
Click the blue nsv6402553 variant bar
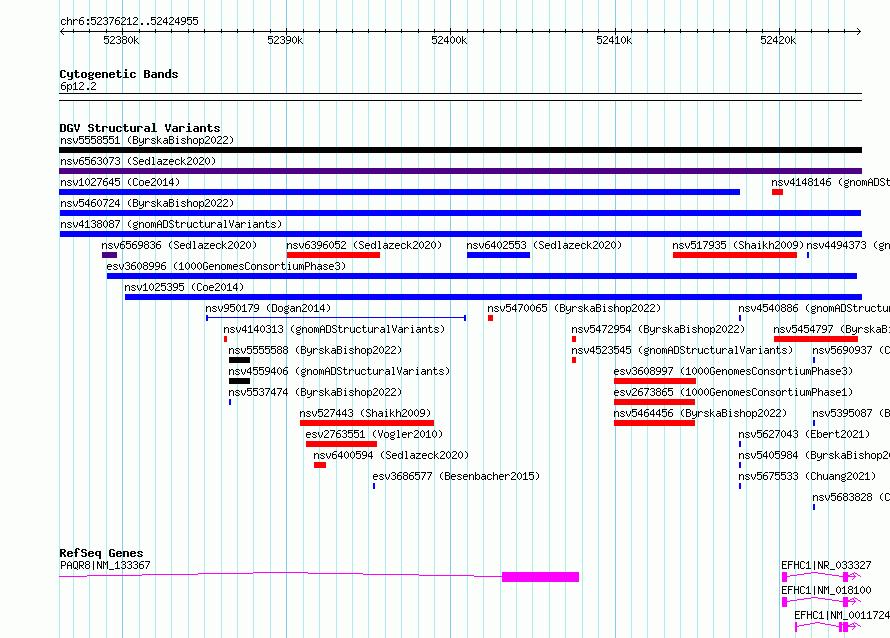[x=498, y=255]
